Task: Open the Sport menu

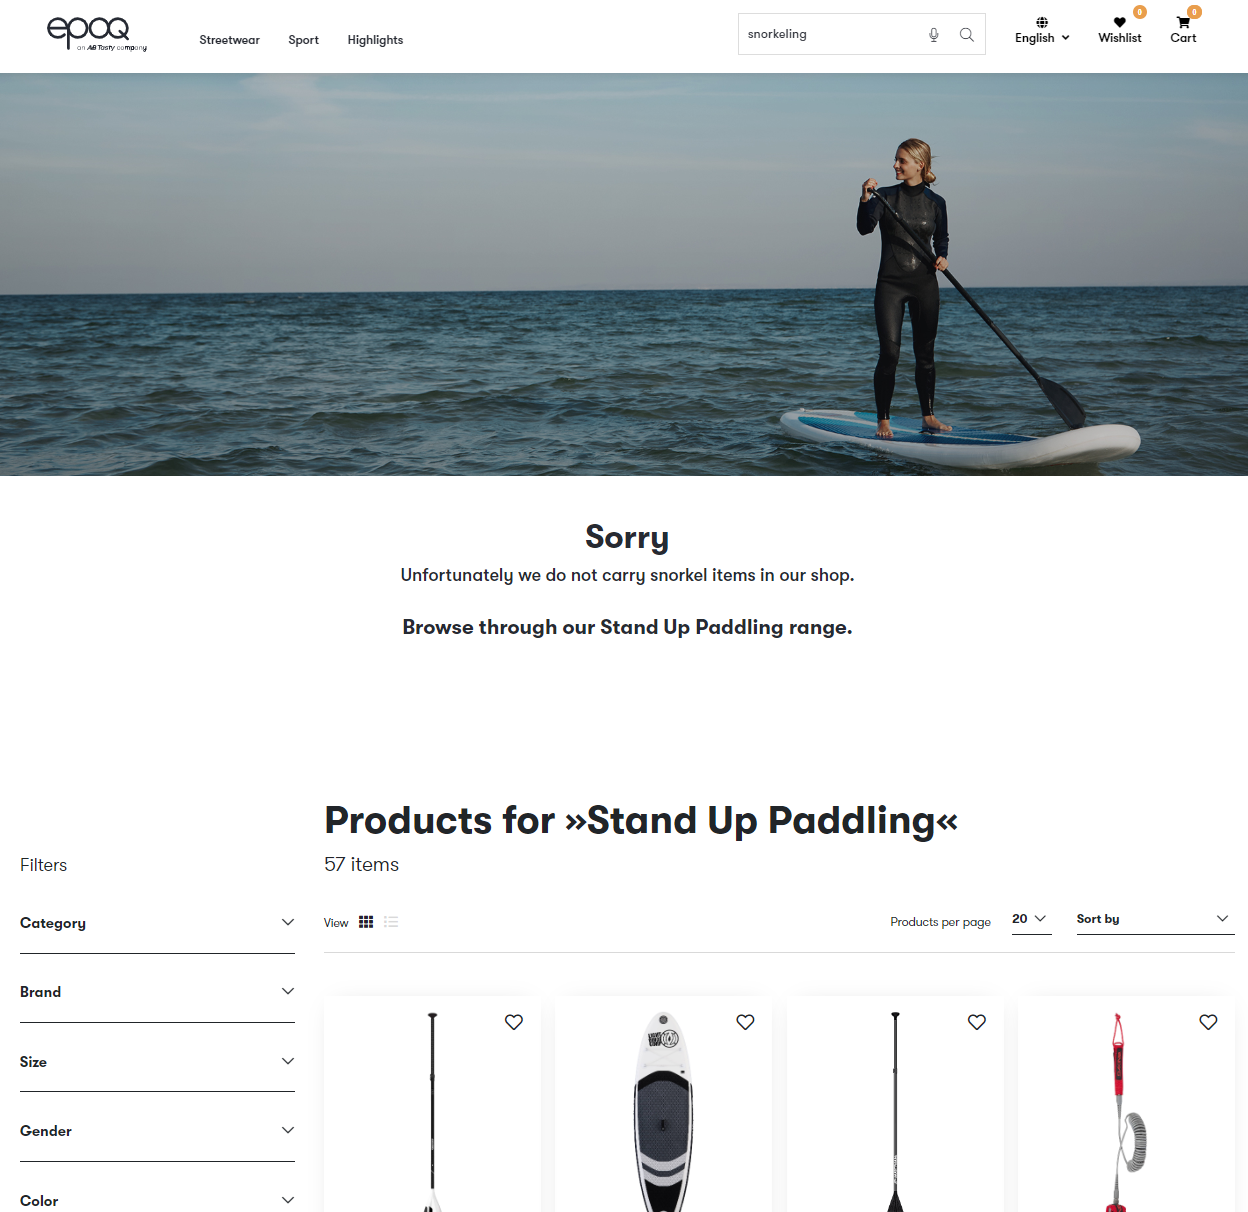Action: (x=303, y=40)
